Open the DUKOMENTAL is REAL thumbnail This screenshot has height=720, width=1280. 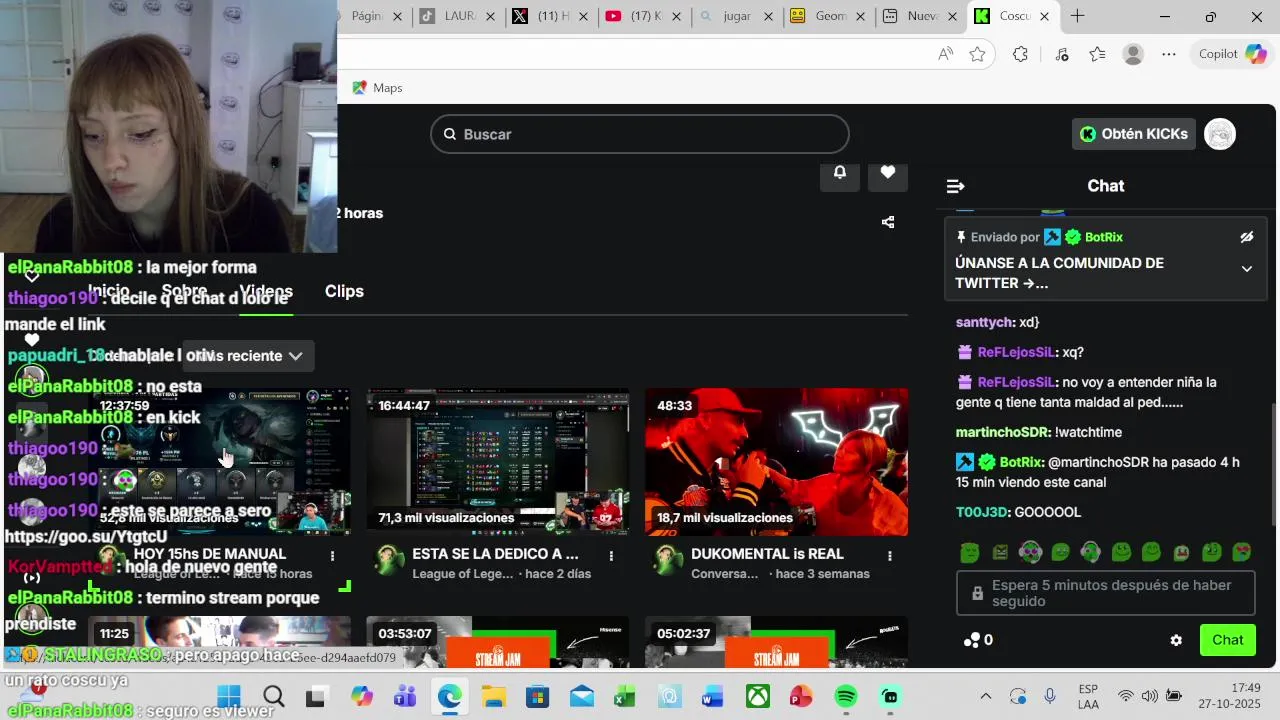point(777,462)
